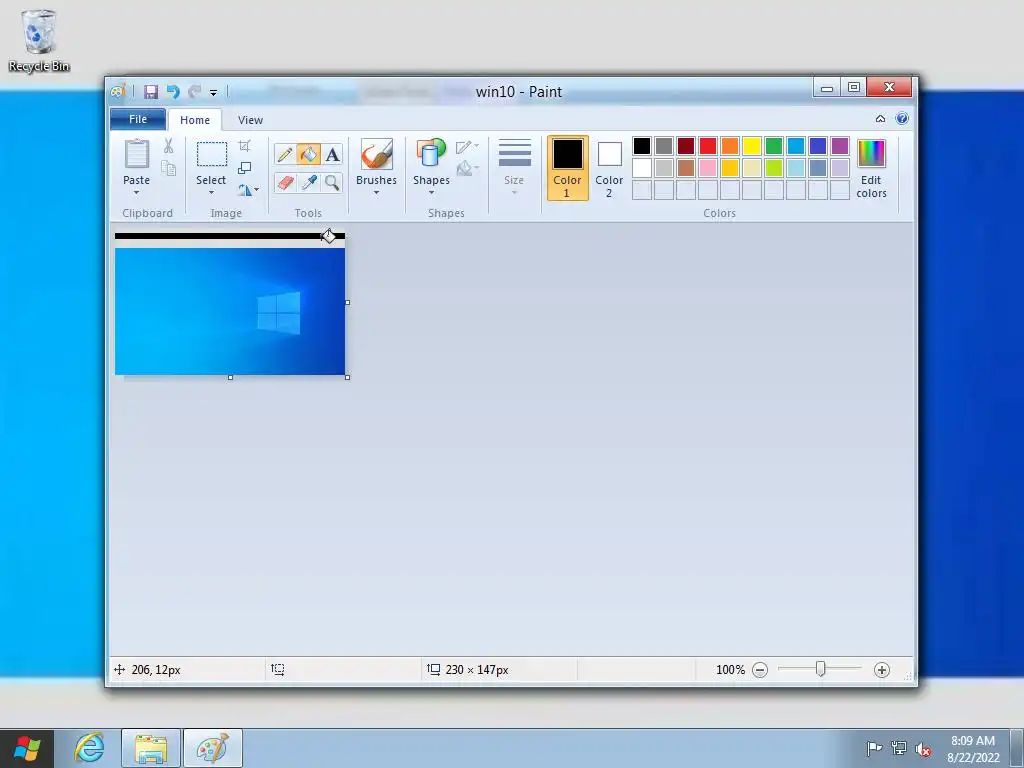Image resolution: width=1024 pixels, height=768 pixels.
Task: Select the Eraser tool
Action: pos(285,182)
